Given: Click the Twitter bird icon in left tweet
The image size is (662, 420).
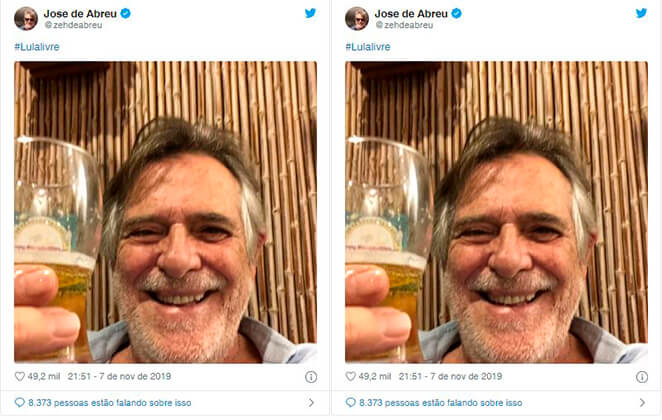Looking at the screenshot, I should click(310, 13).
